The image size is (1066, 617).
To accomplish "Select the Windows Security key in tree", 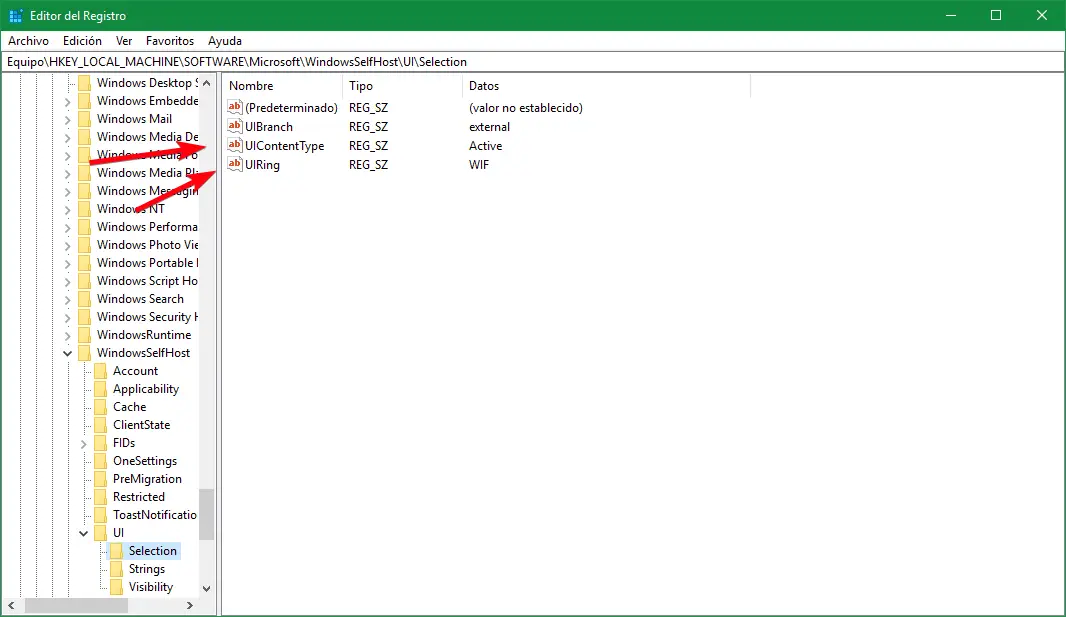I will [x=147, y=317].
